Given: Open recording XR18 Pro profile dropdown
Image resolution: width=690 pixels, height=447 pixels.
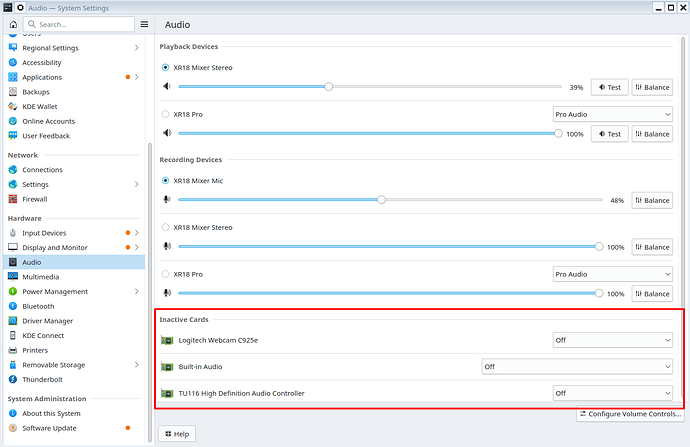Looking at the screenshot, I should [x=613, y=274].
